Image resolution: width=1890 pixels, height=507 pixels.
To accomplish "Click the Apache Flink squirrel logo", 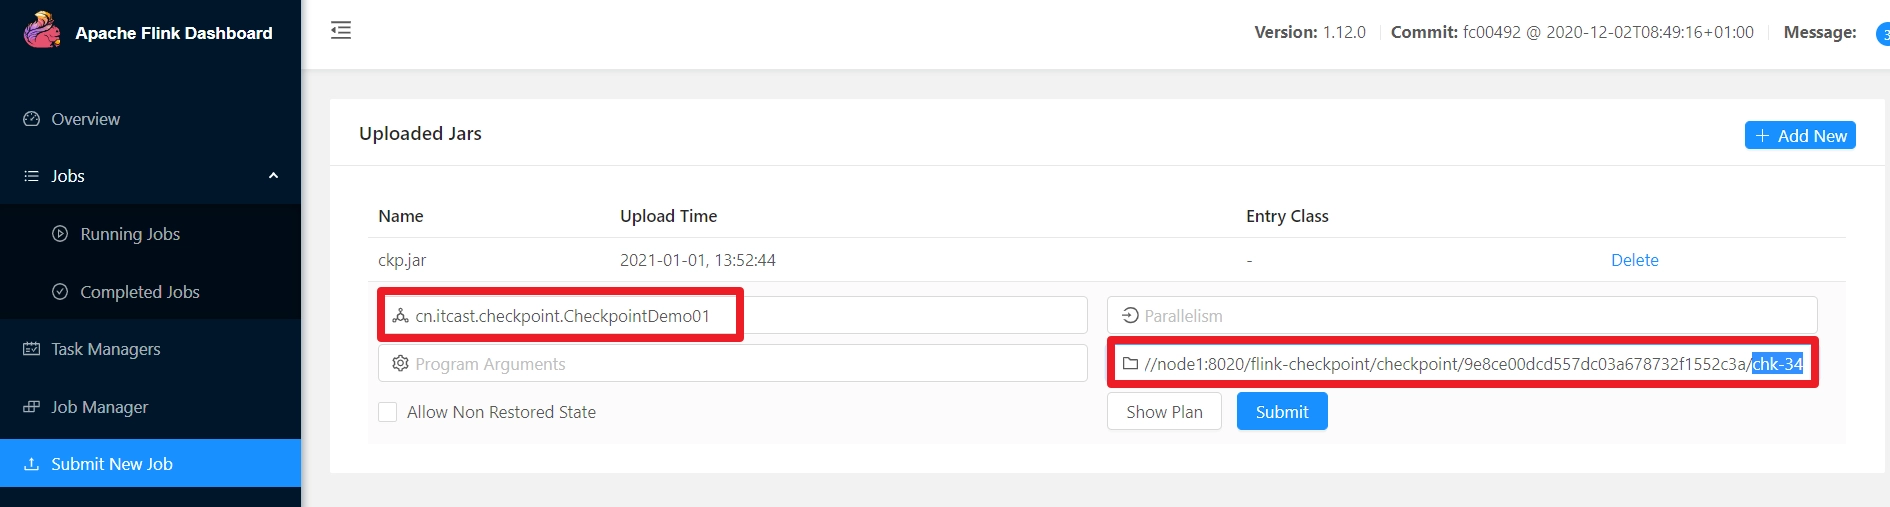I will 42,30.
